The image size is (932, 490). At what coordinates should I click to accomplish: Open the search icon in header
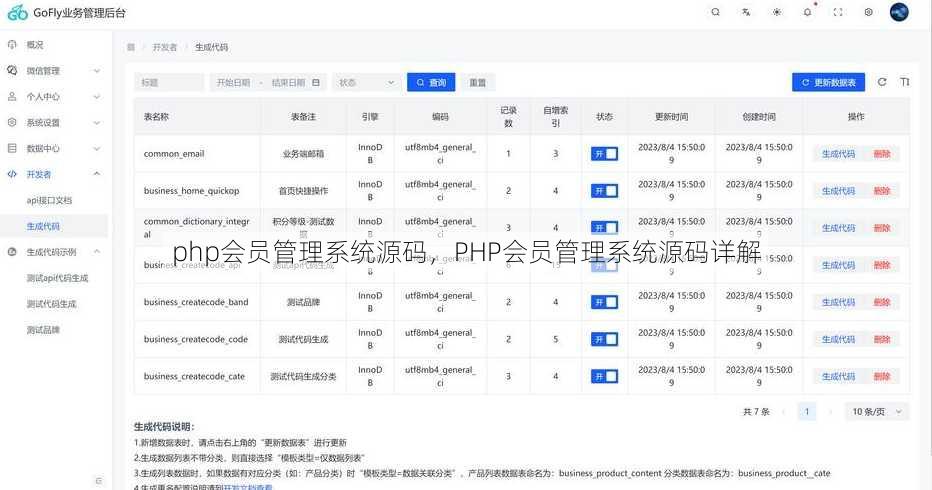[716, 12]
